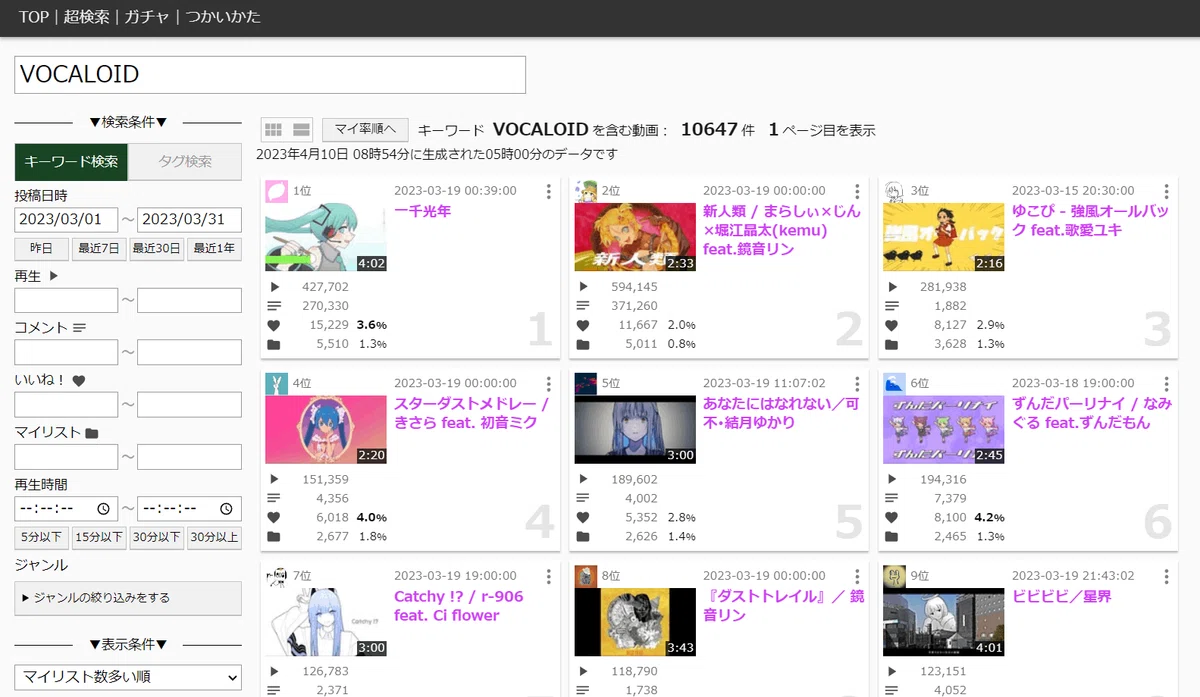Open clock picker in maximum 再生時間 field

click(226, 509)
